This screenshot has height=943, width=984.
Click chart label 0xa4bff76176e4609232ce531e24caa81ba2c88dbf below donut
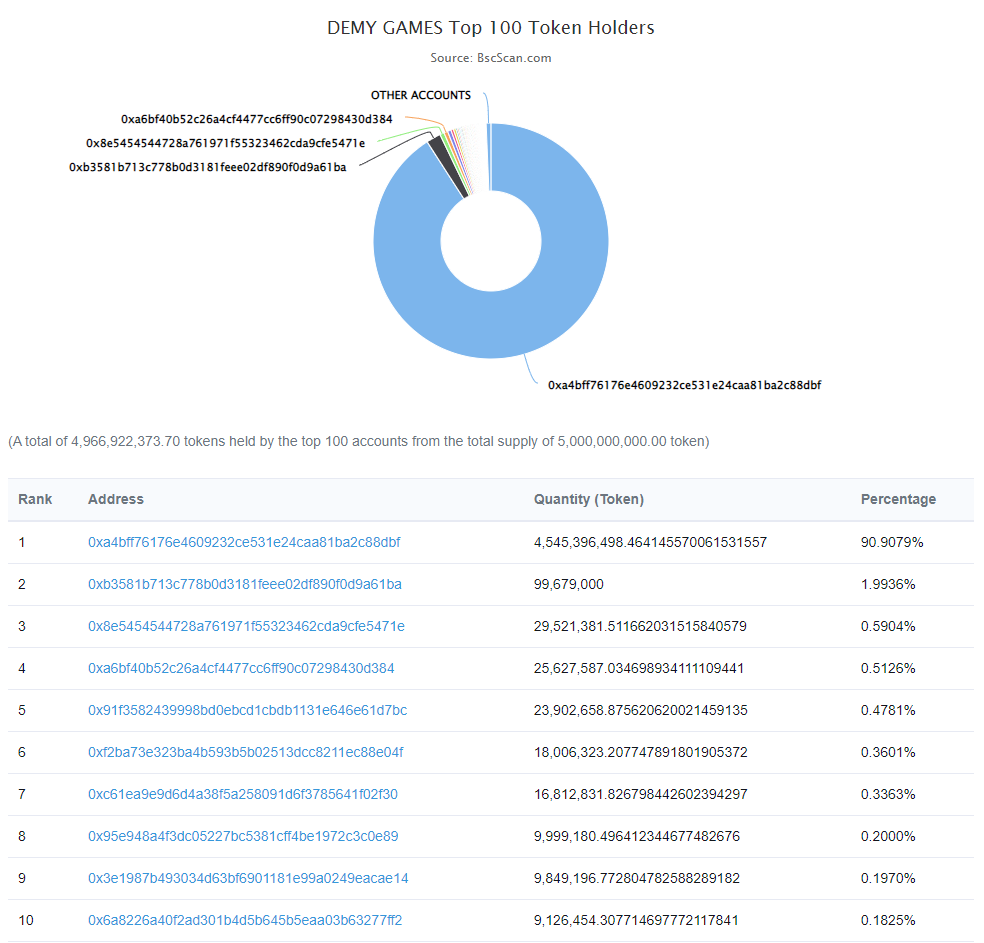pos(684,385)
